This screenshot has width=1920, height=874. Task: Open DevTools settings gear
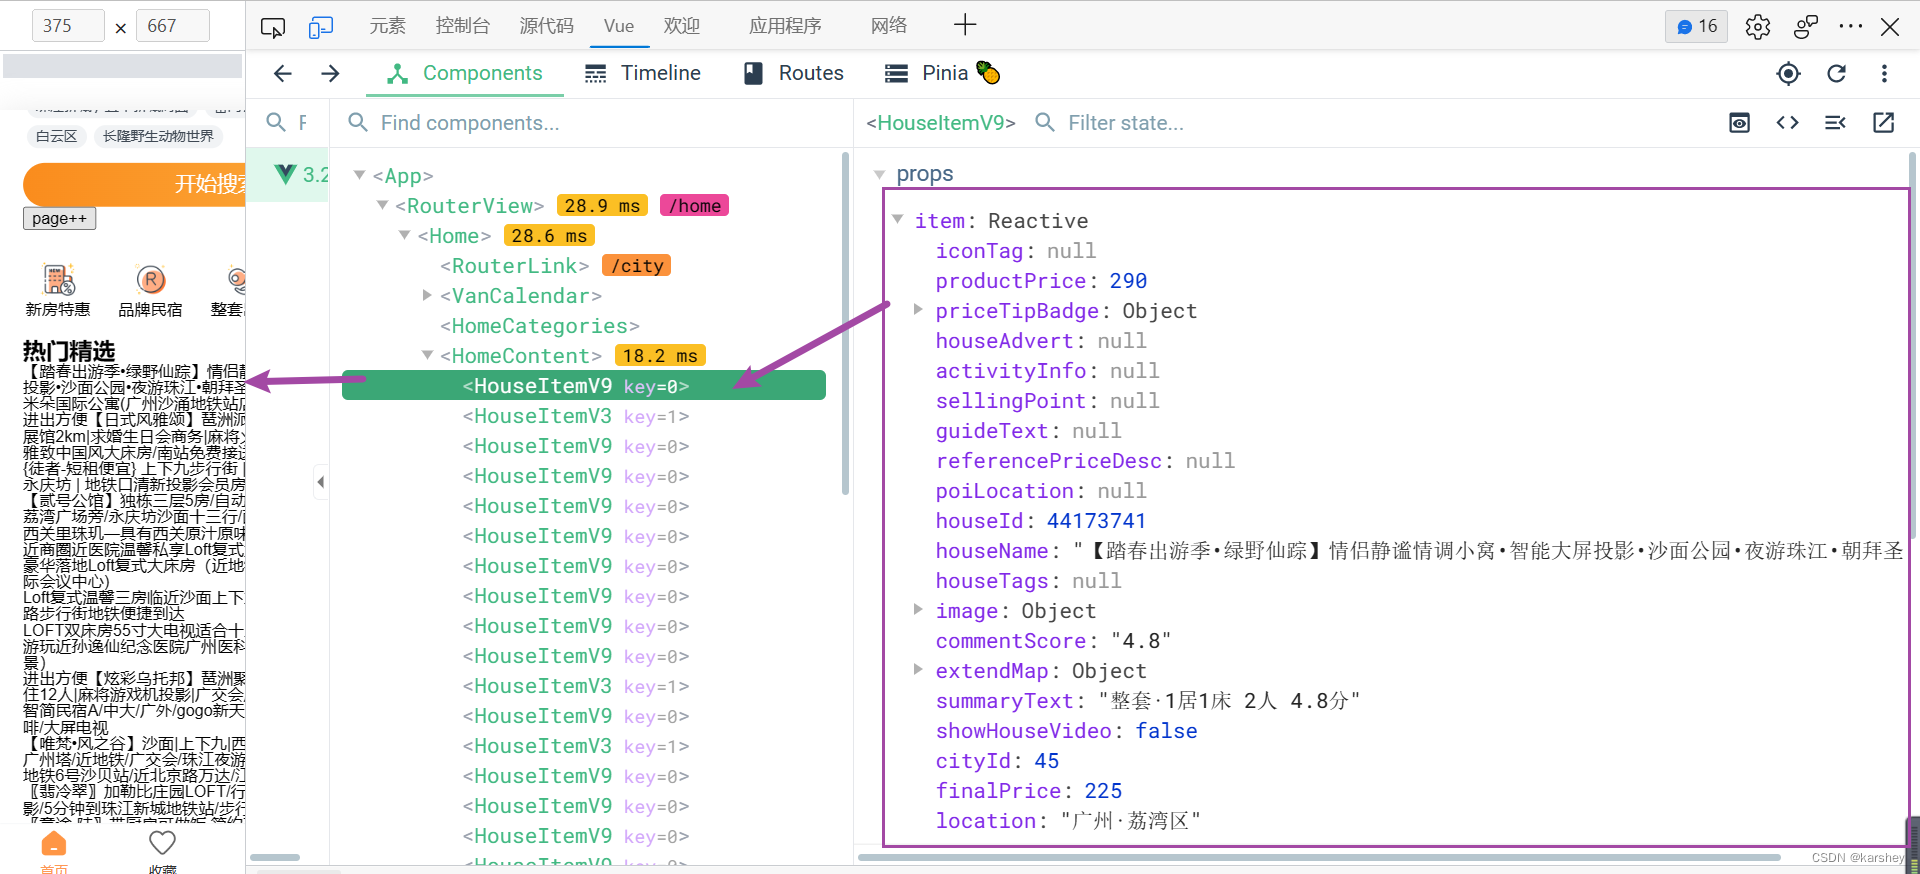1758,27
